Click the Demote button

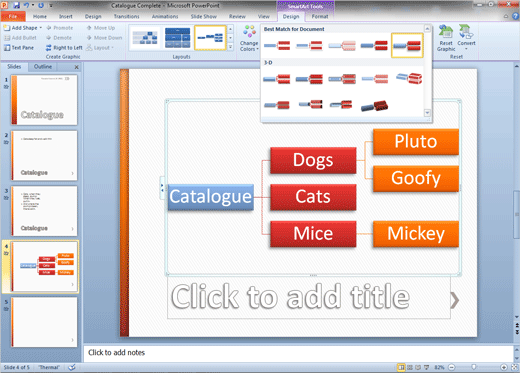[59, 38]
